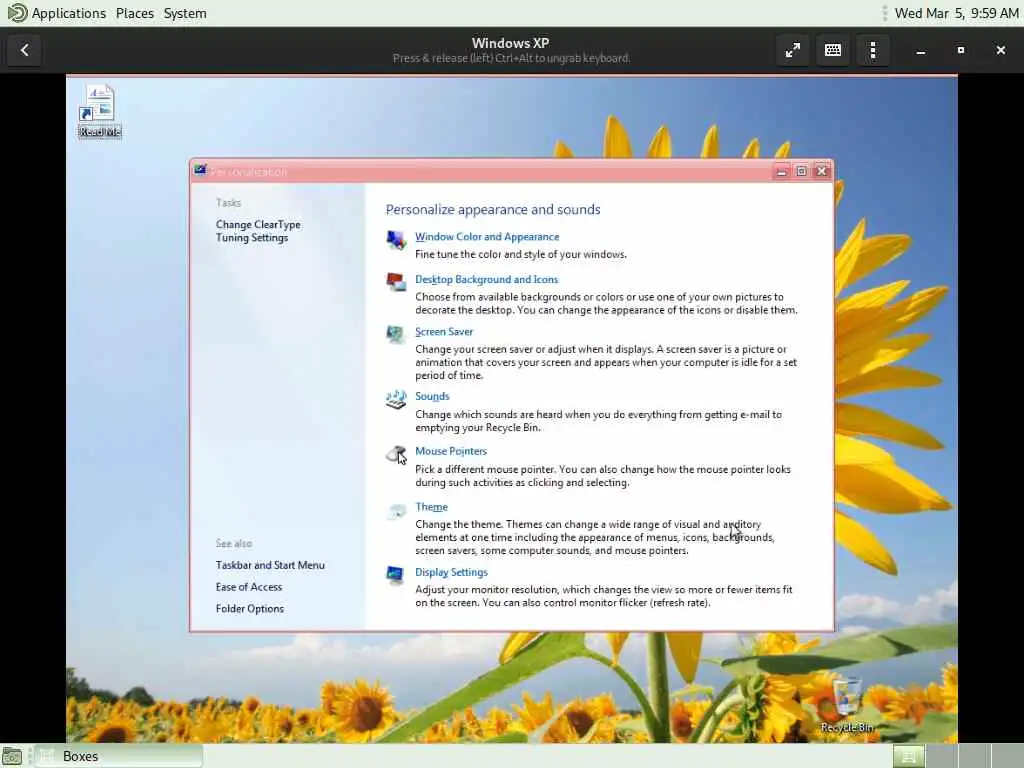Click 'Fine tune the color and style' description
The height and width of the screenshot is (768, 1024).
(521, 255)
